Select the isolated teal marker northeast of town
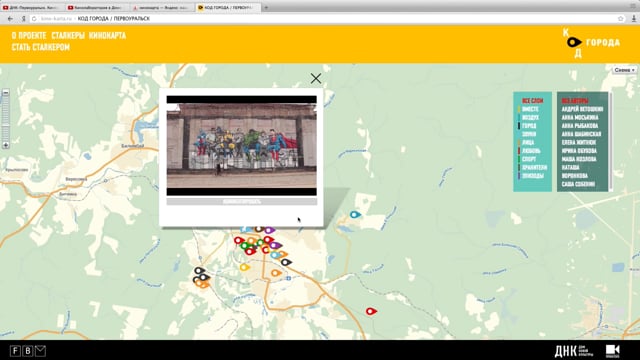Screen dimensions: 640x360 point(355,214)
